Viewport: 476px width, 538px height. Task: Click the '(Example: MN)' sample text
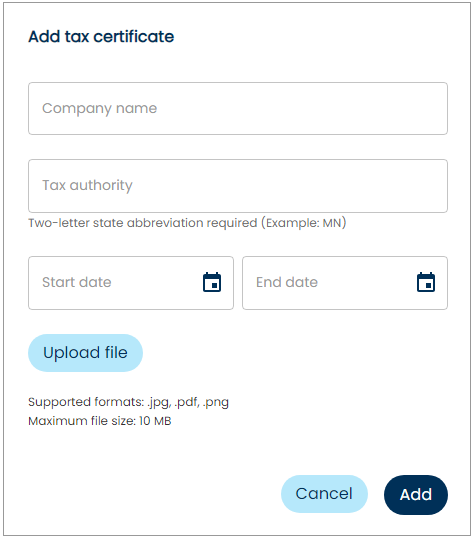pos(304,223)
